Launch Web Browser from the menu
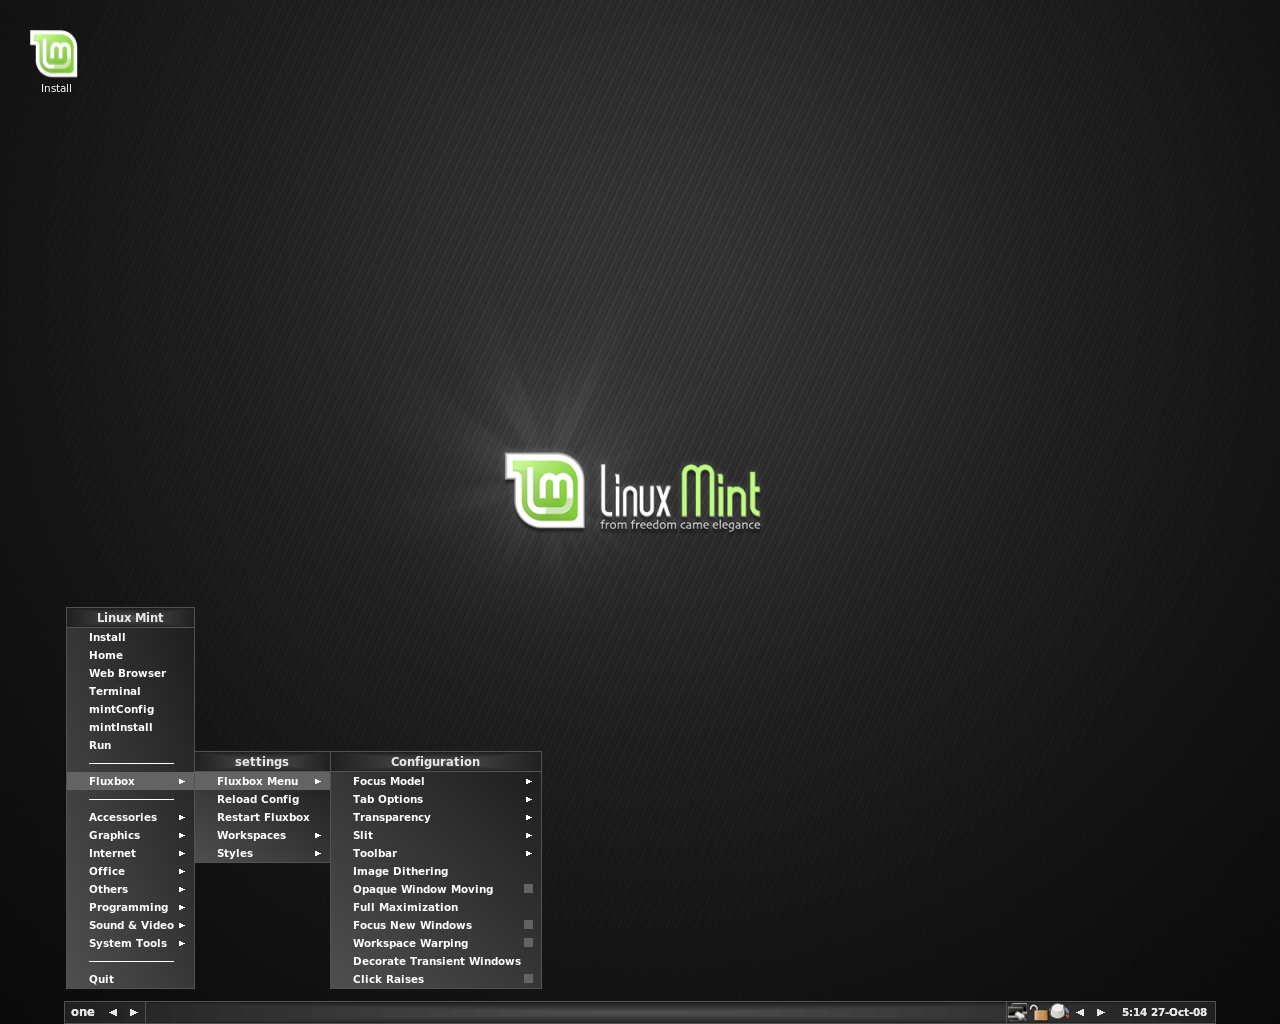The width and height of the screenshot is (1280, 1024). point(130,673)
